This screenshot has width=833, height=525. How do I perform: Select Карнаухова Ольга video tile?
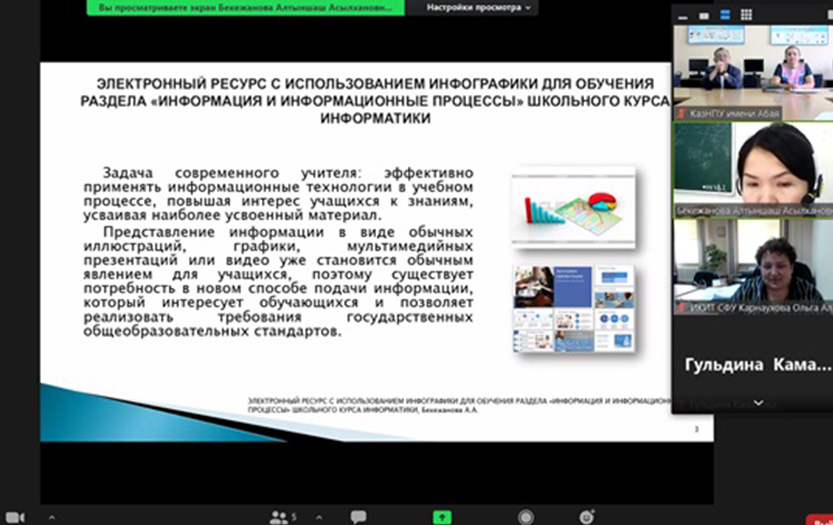(752, 262)
